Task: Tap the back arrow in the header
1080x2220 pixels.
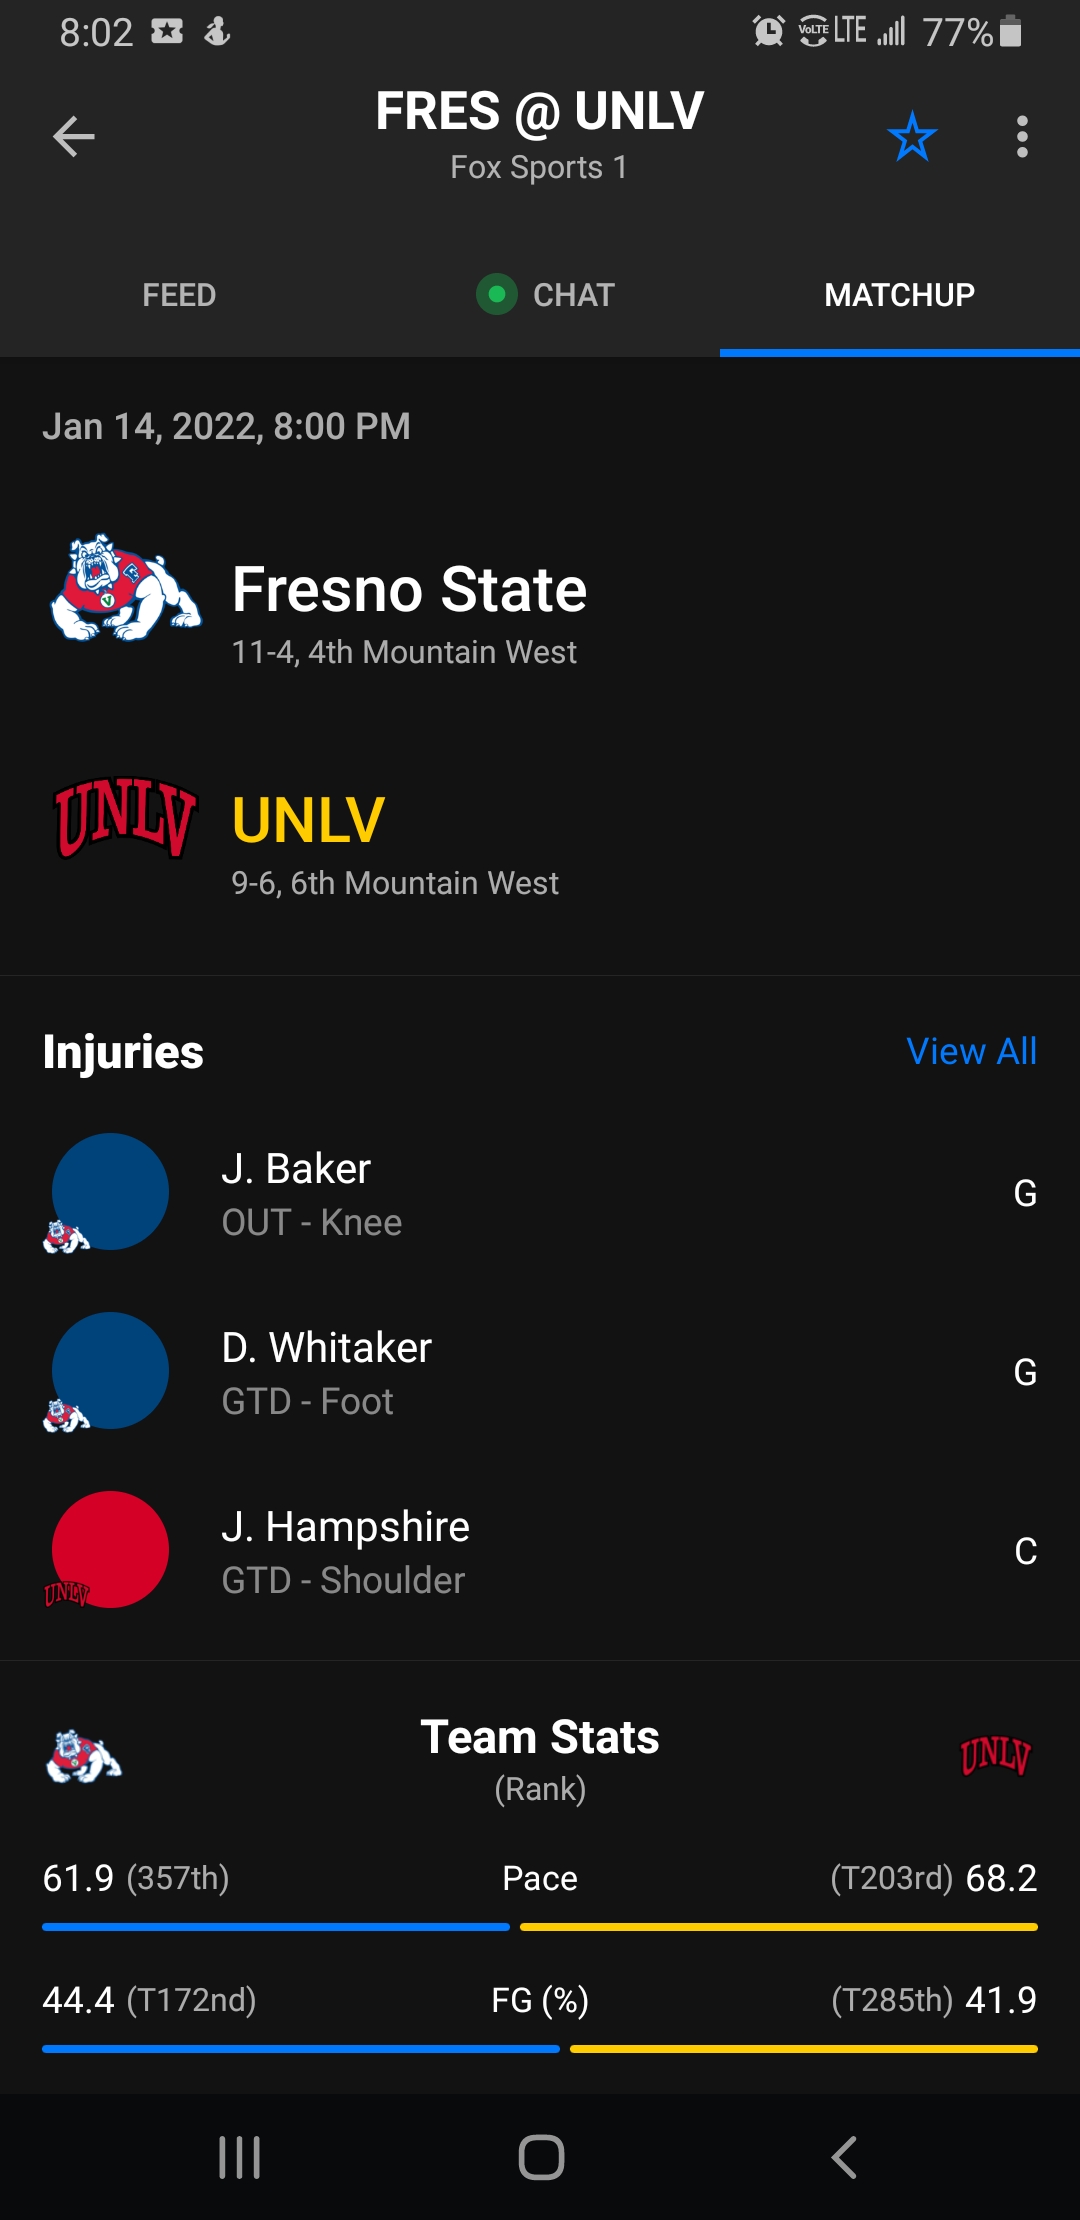Action: pyautogui.click(x=74, y=137)
